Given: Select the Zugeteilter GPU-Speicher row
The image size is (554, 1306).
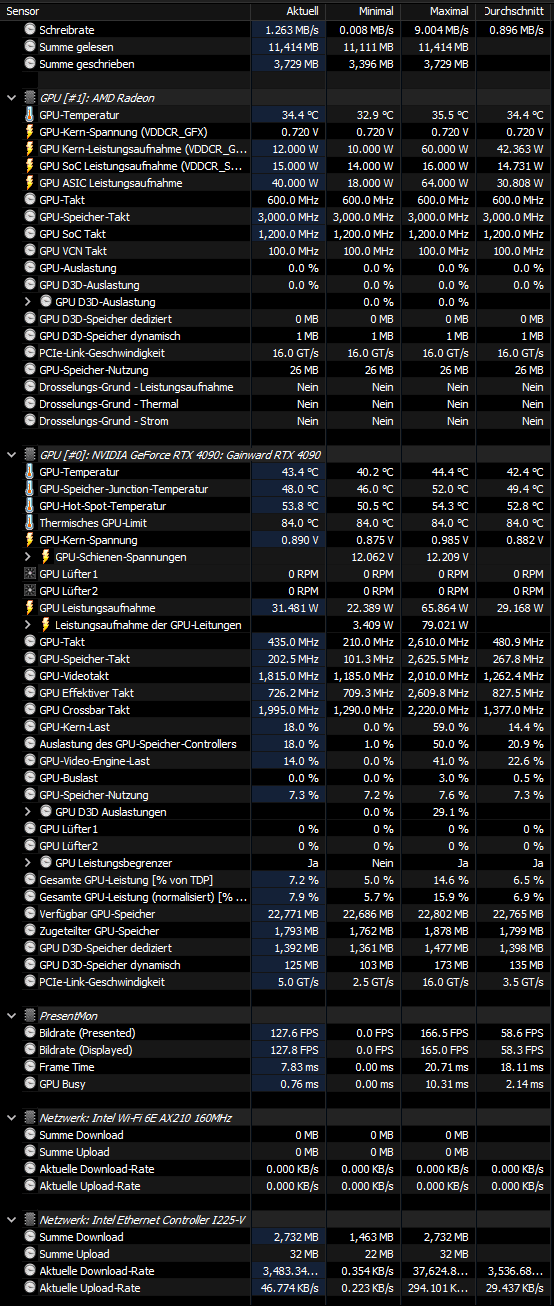Looking at the screenshot, I should click(277, 931).
